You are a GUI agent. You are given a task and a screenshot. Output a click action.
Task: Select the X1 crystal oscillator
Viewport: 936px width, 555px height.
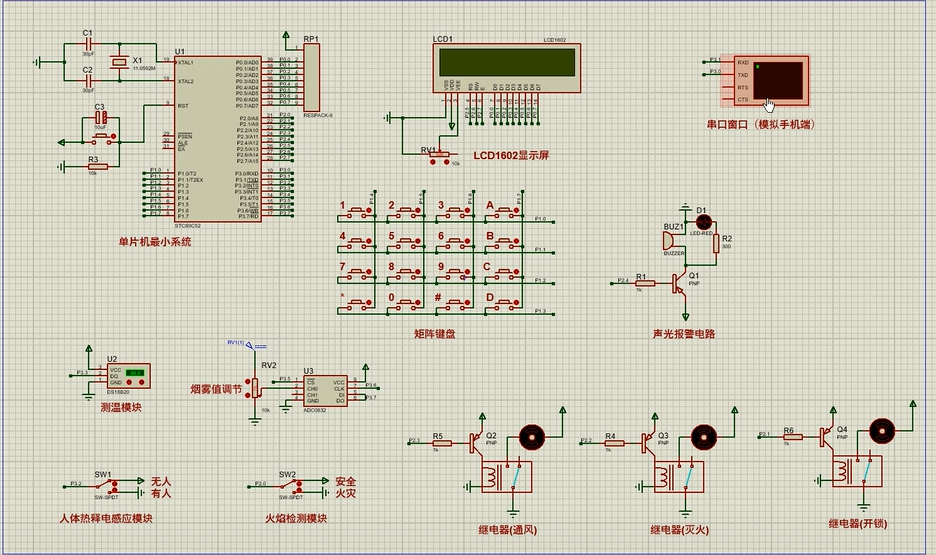(120, 62)
